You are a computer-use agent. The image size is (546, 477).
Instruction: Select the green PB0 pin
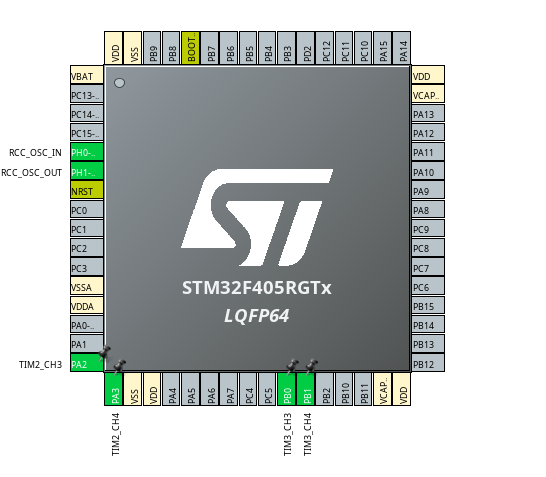click(287, 389)
